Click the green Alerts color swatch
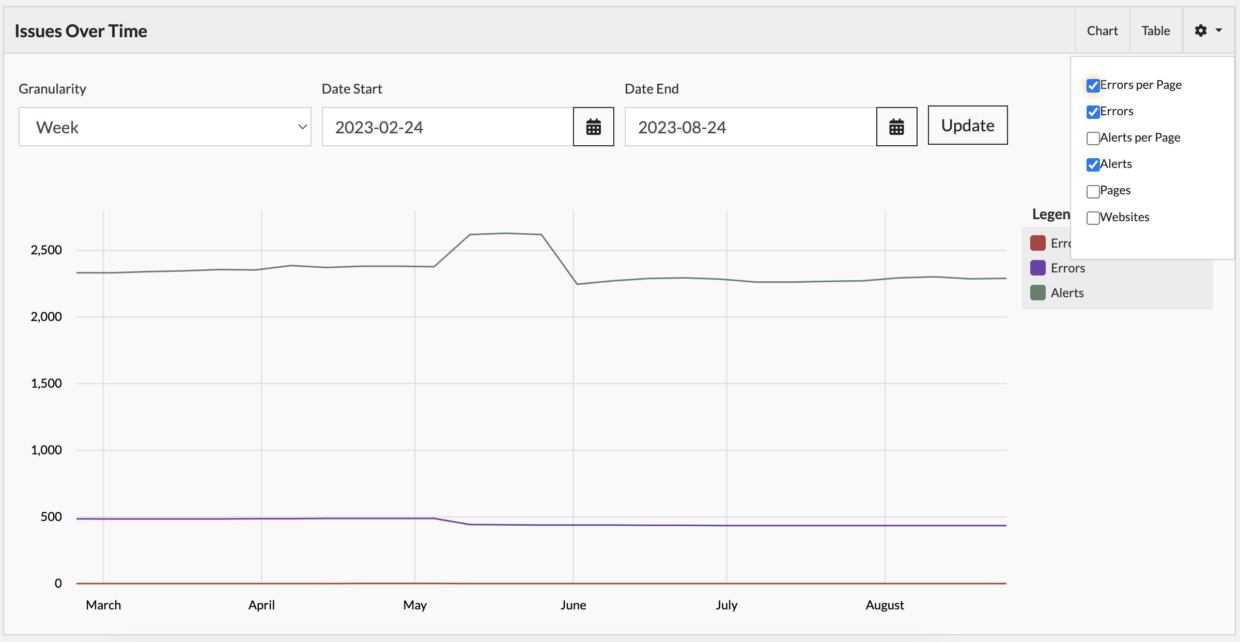1240x642 pixels. pyautogui.click(x=1037, y=292)
